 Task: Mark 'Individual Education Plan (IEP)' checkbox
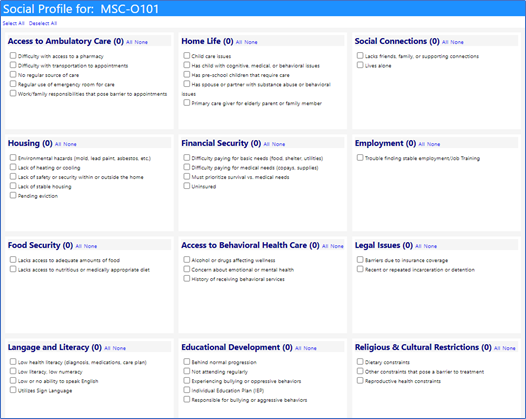[x=187, y=390]
